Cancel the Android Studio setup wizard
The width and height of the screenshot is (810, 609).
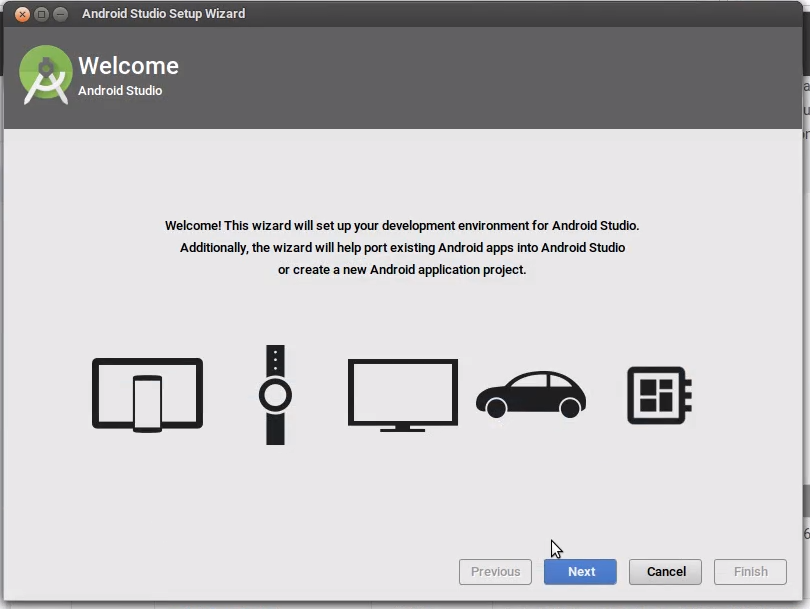pos(665,572)
